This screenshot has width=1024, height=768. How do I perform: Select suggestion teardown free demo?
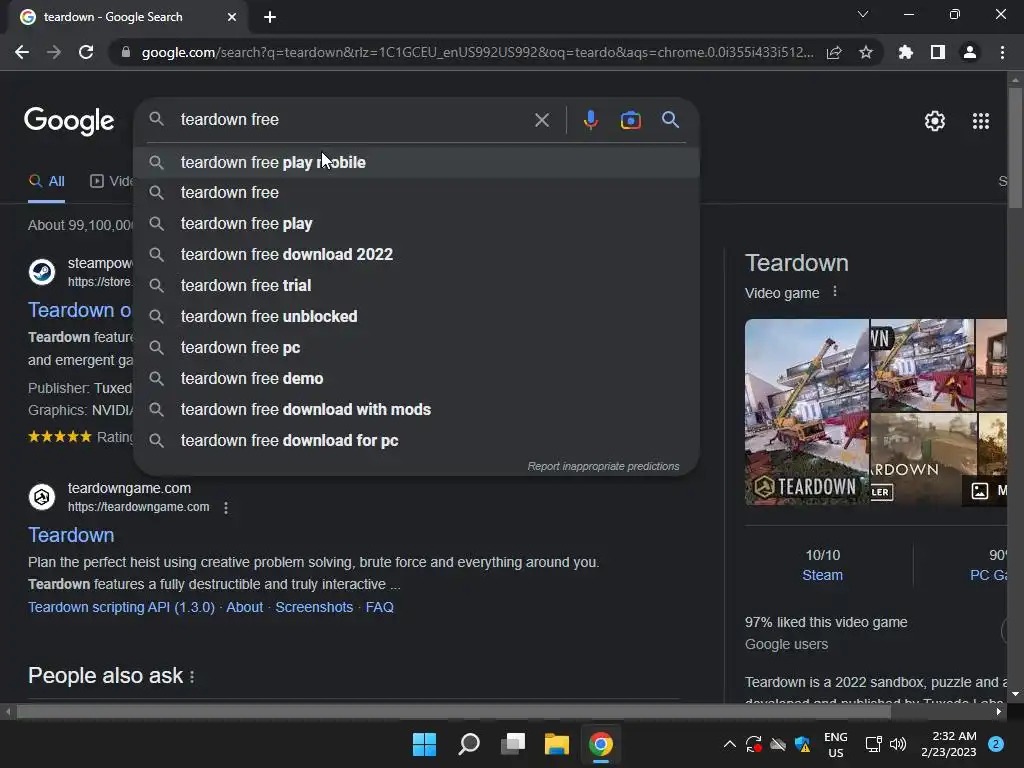pyautogui.click(x=417, y=378)
